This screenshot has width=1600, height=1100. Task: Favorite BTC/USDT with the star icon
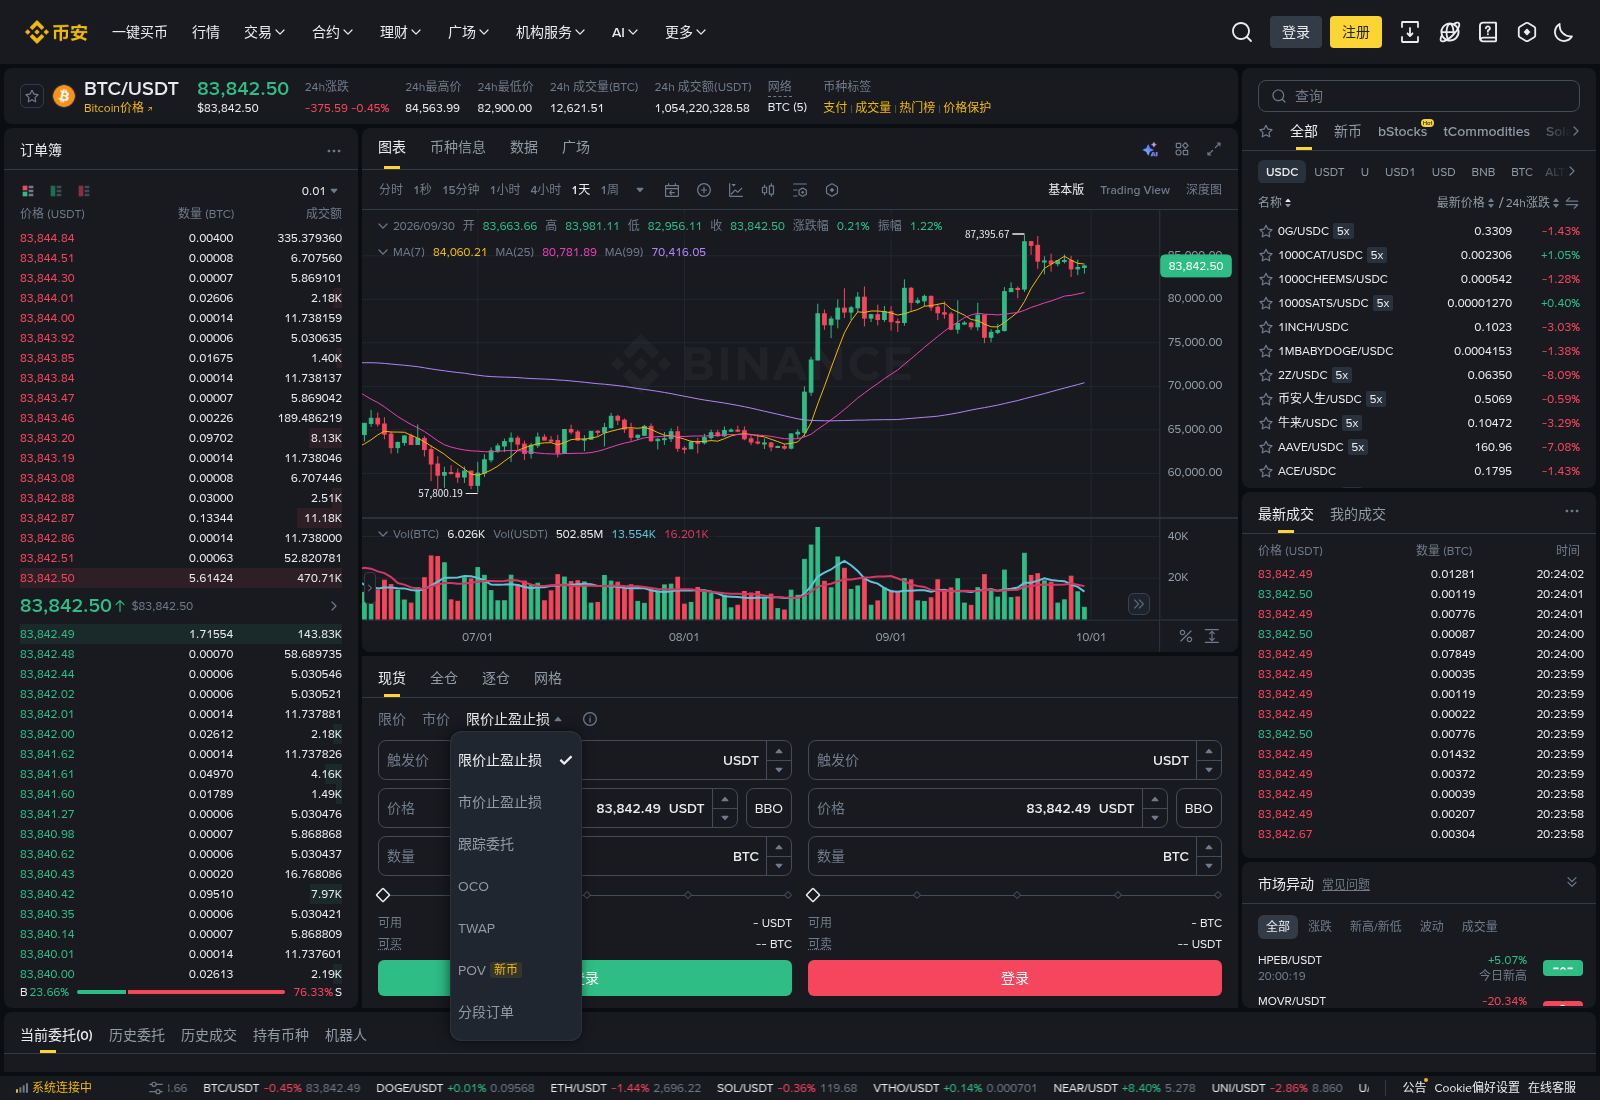[32, 96]
